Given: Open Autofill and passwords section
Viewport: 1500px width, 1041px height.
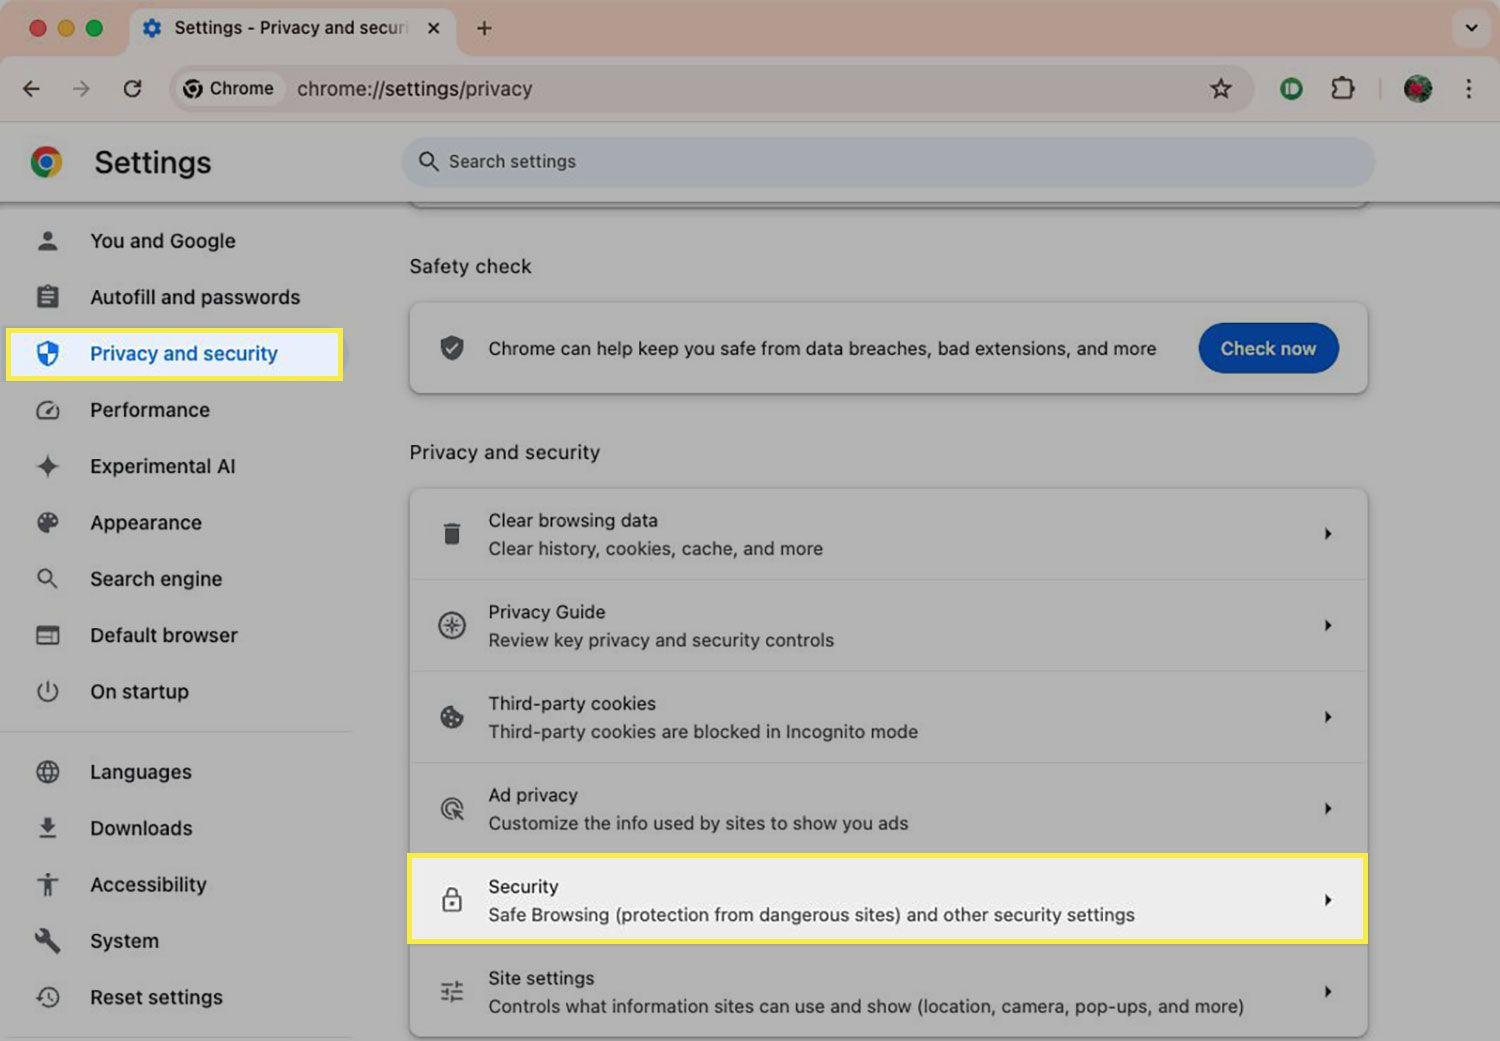Looking at the screenshot, I should (x=194, y=297).
